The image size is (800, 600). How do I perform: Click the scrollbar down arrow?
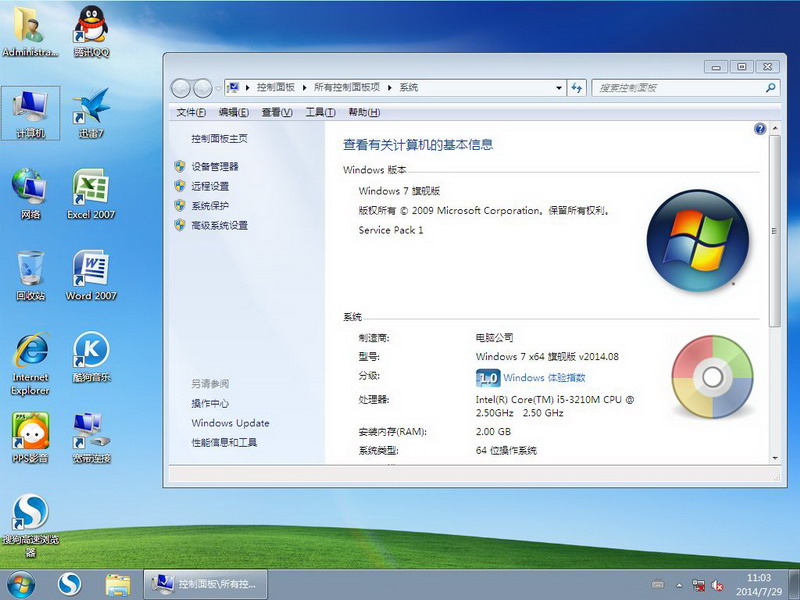pyautogui.click(x=774, y=458)
